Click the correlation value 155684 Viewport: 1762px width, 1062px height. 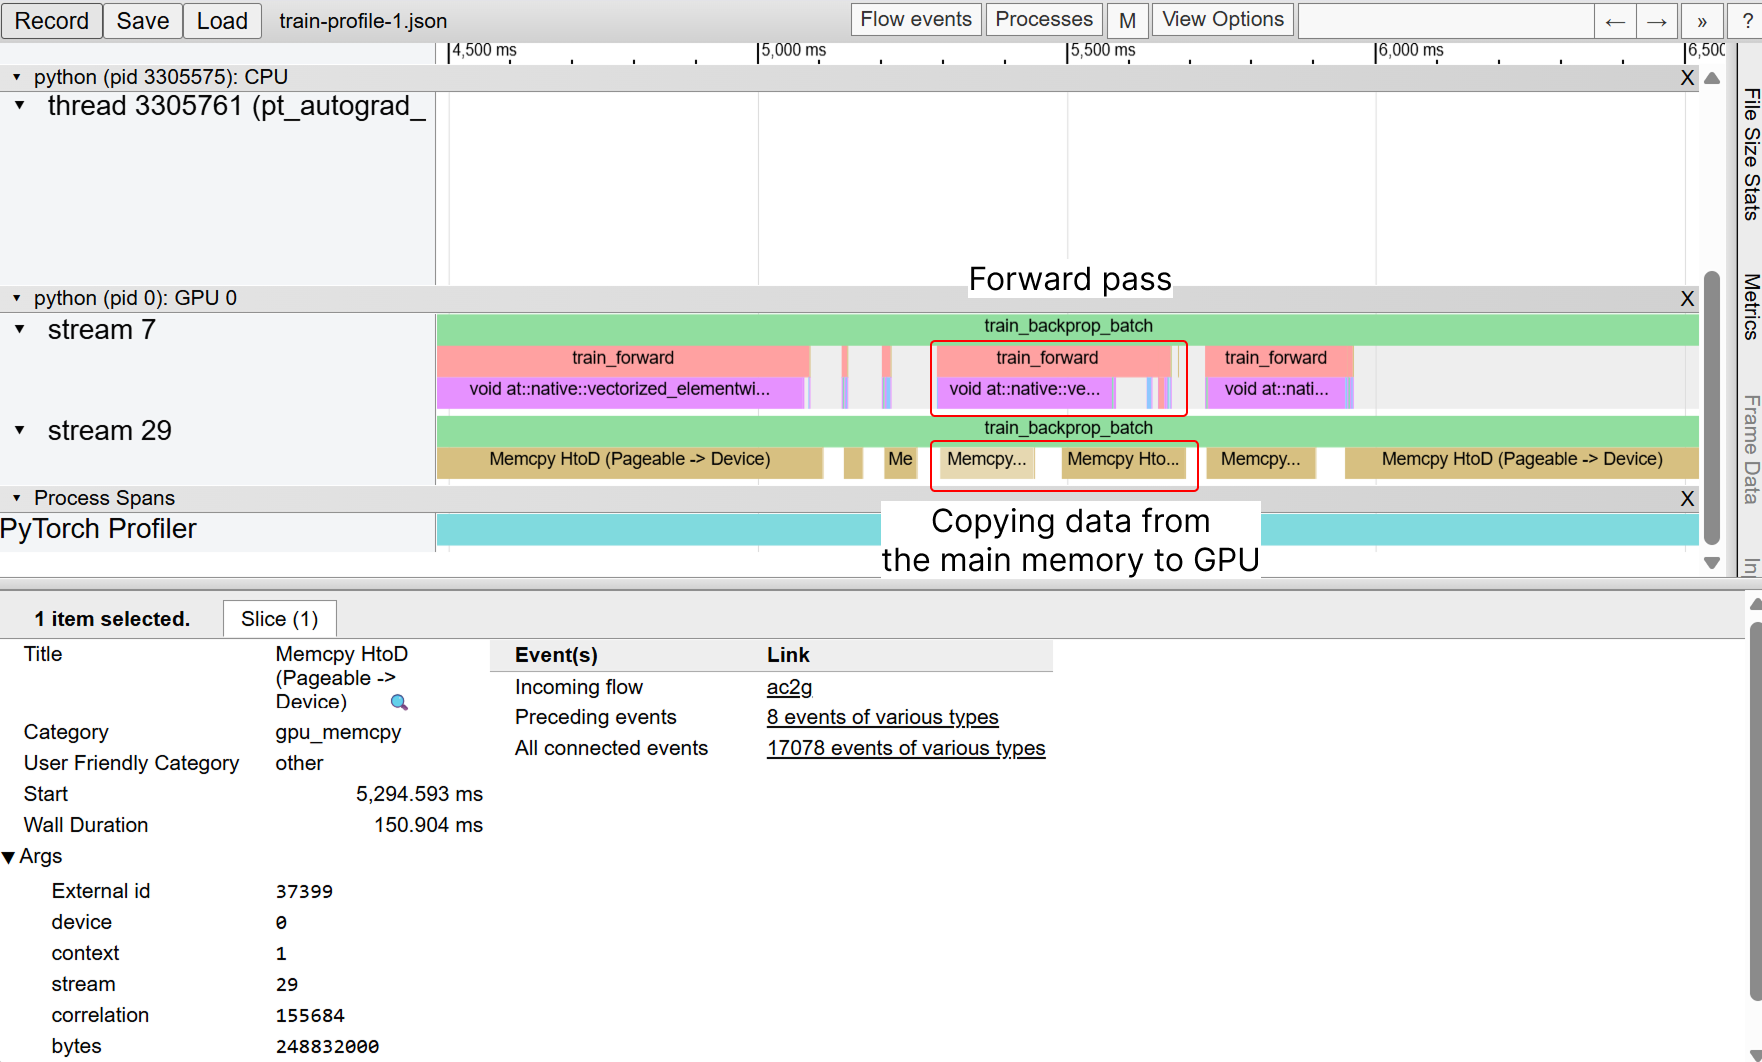pos(310,1016)
